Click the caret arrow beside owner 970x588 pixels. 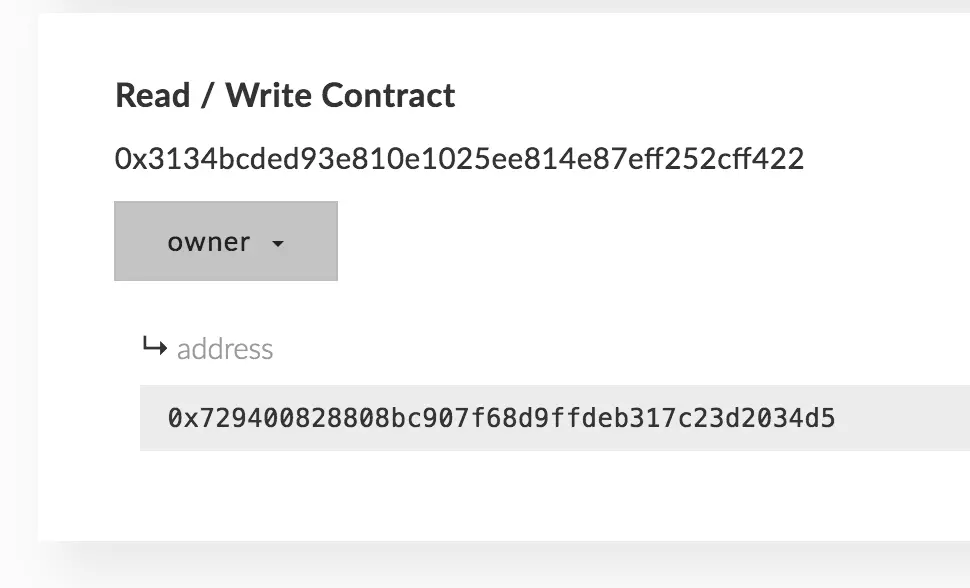(278, 244)
